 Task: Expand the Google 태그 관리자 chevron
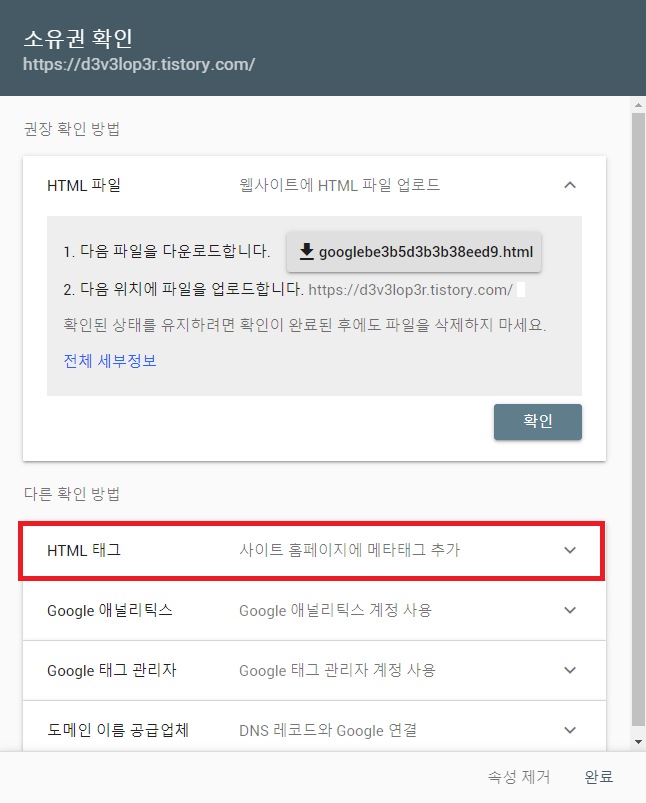click(570, 670)
